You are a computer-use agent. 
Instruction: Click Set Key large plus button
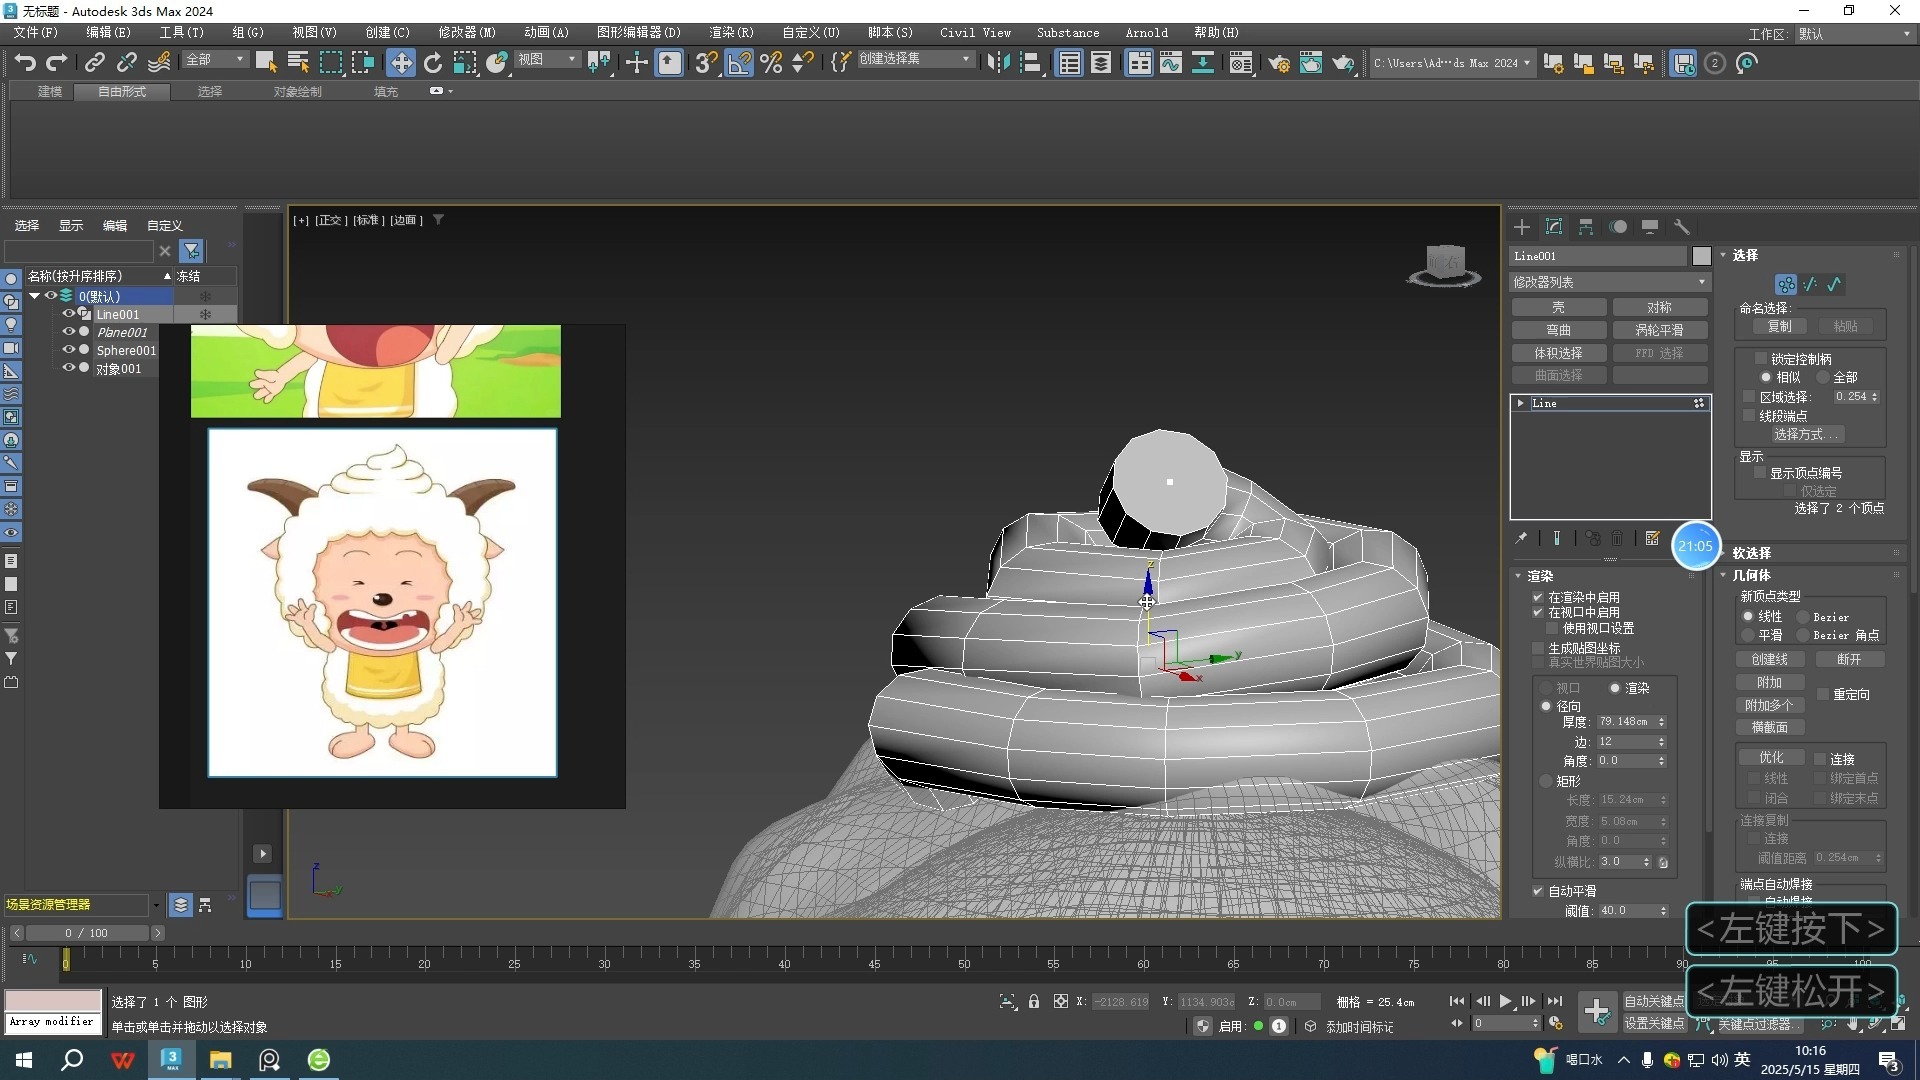click(1597, 1012)
